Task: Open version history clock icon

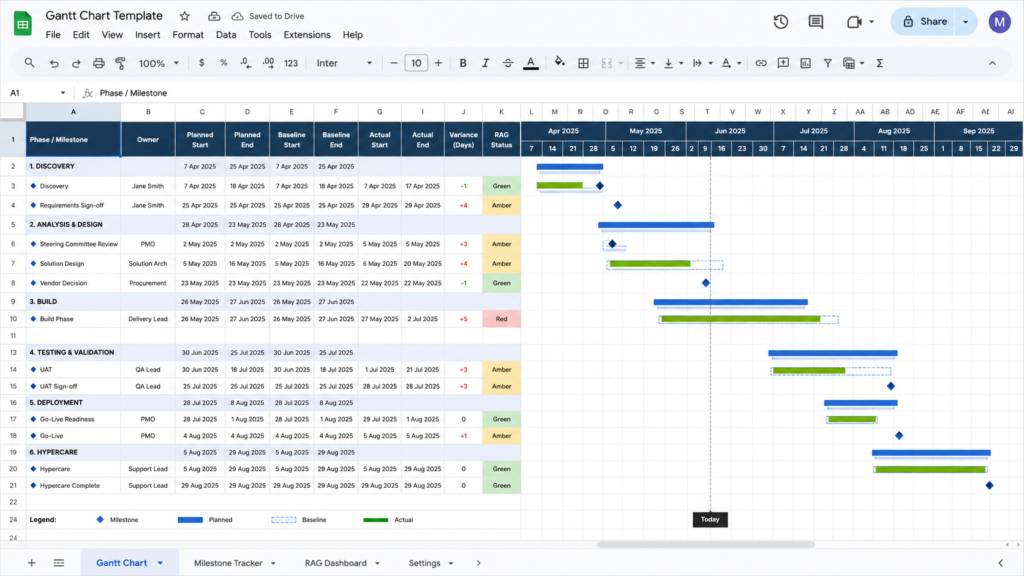Action: pos(780,22)
